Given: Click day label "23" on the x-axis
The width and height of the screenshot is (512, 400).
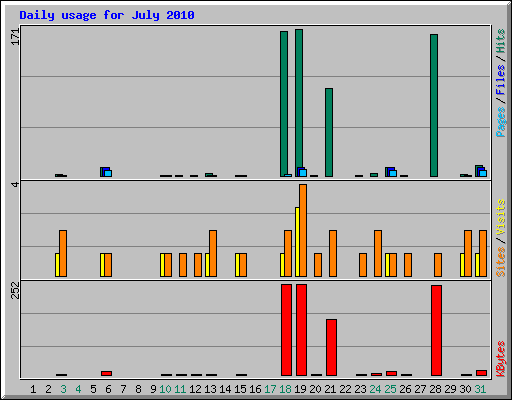Looking at the screenshot, I should (360, 389).
